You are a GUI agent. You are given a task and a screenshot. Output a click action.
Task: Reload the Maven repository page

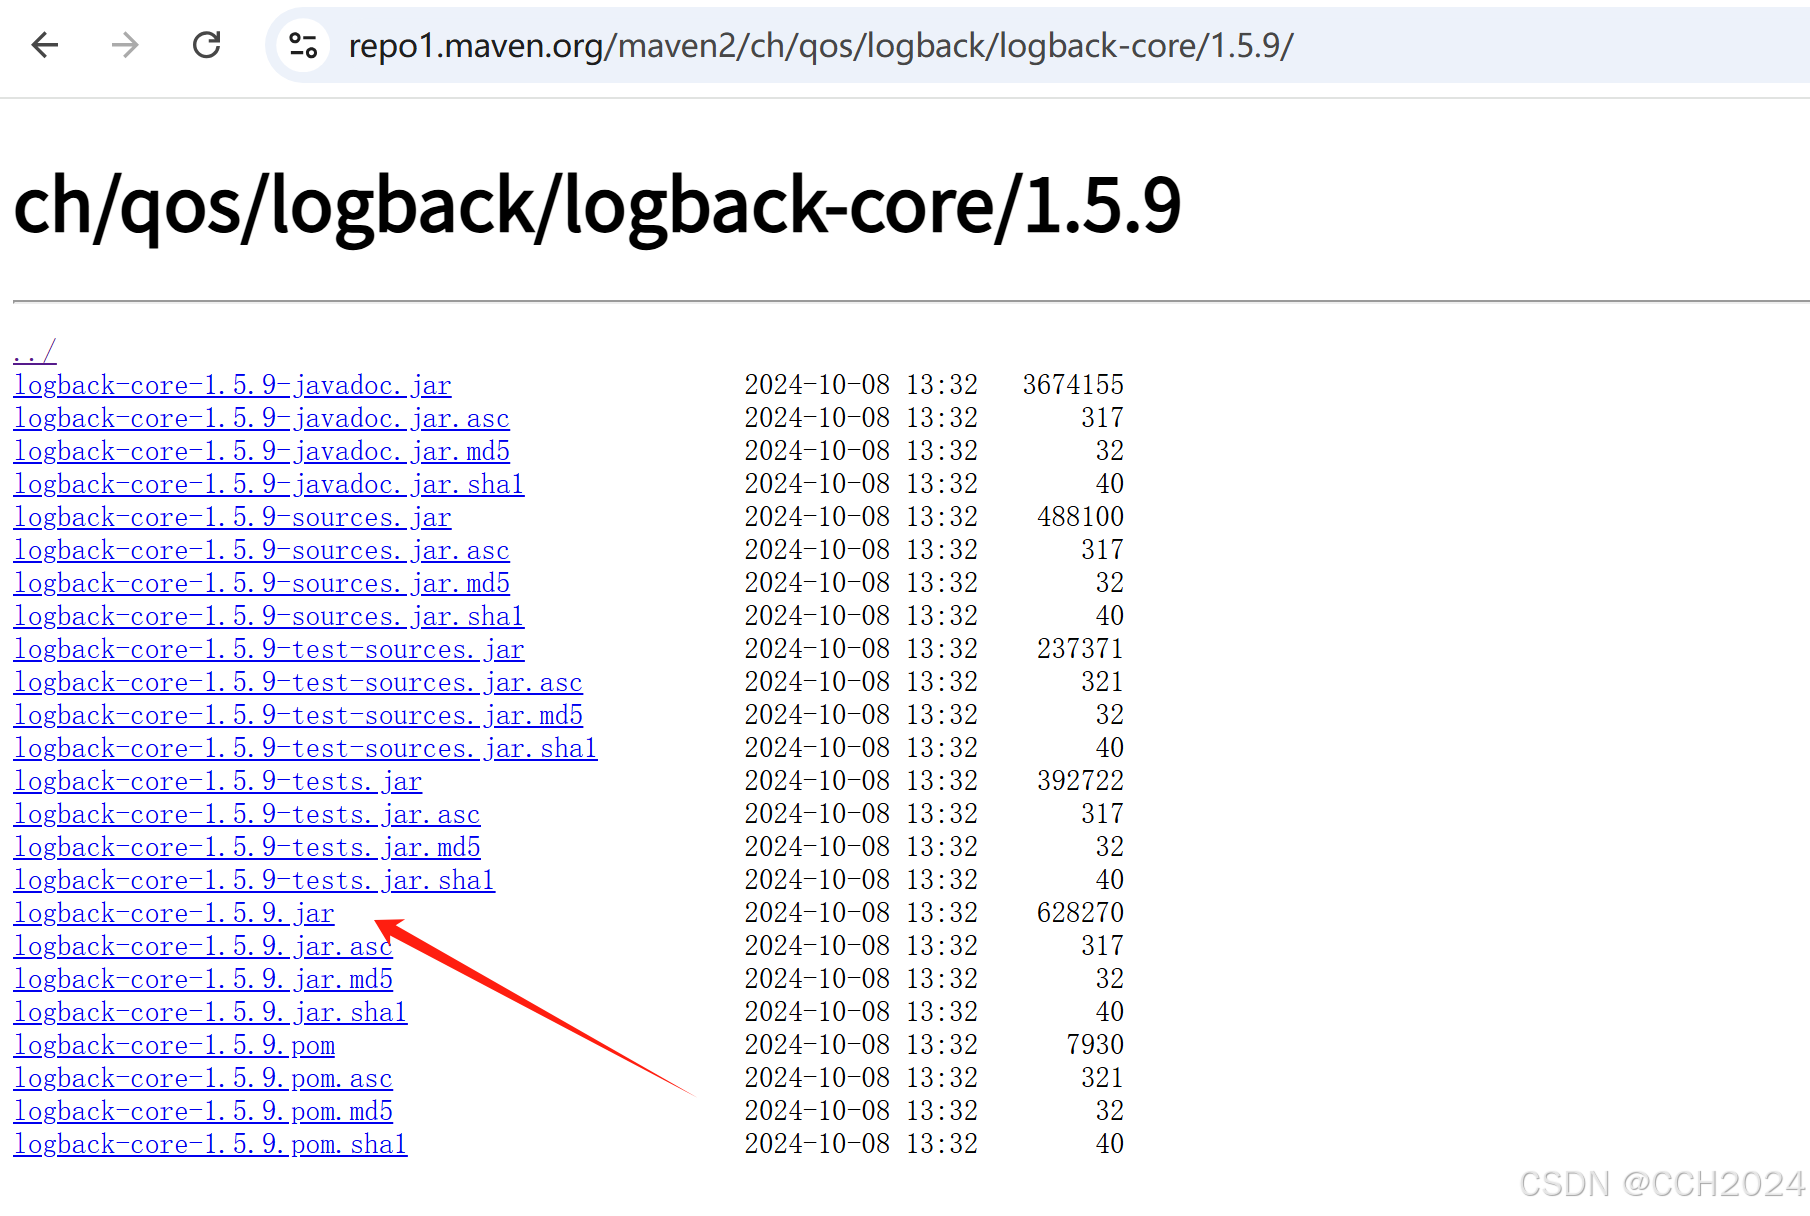pos(207,45)
